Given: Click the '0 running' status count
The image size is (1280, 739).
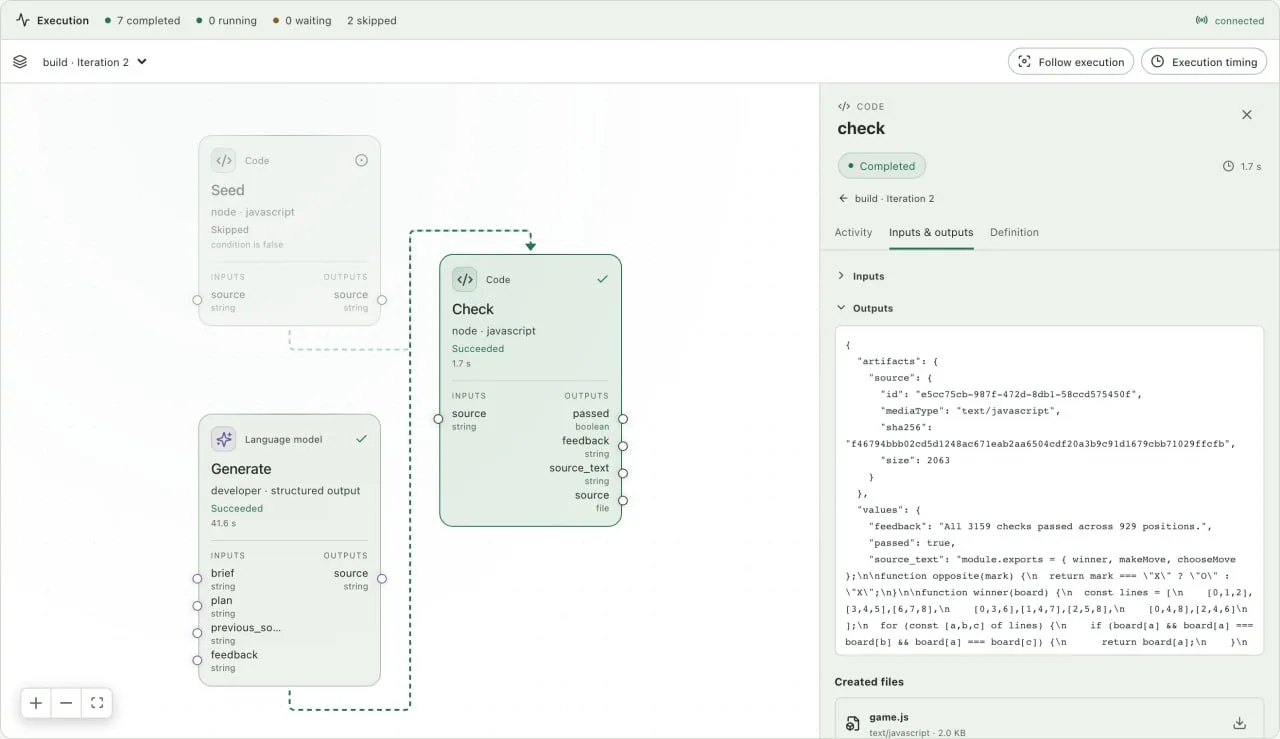Looking at the screenshot, I should (226, 20).
